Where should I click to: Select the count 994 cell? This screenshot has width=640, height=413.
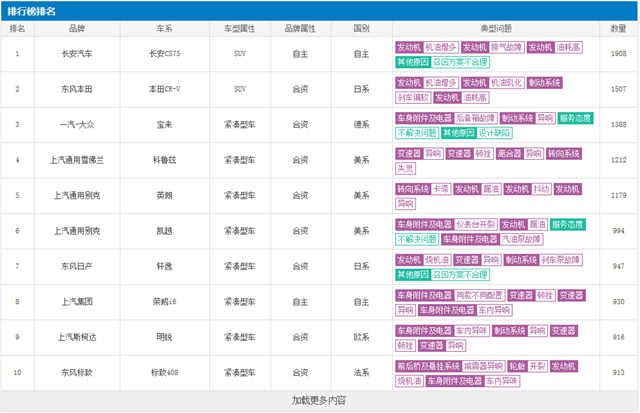coord(618,231)
